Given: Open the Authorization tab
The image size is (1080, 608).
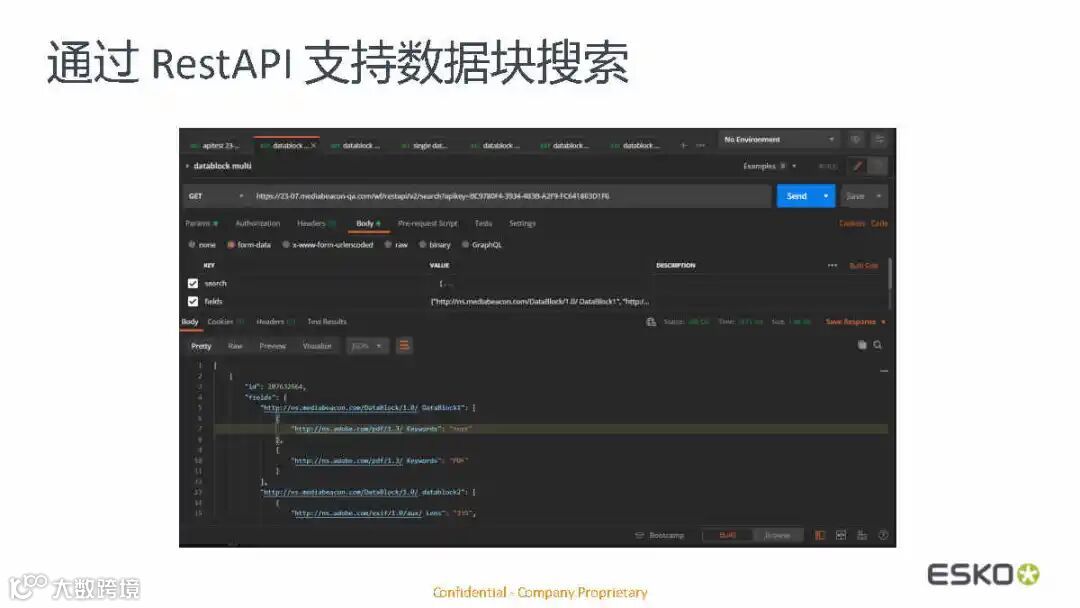Looking at the screenshot, I should tap(258, 224).
